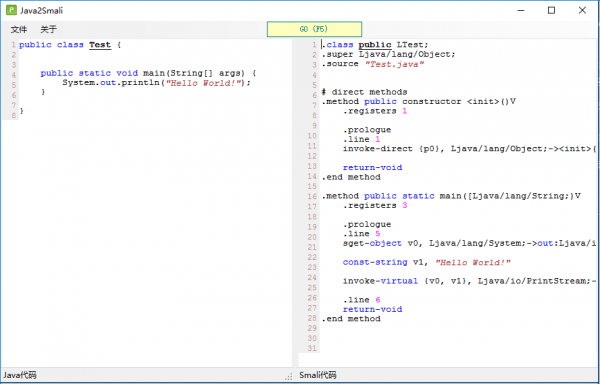Click the '.method public constructor <init>()V' line
The height and width of the screenshot is (384, 600).
pos(419,101)
